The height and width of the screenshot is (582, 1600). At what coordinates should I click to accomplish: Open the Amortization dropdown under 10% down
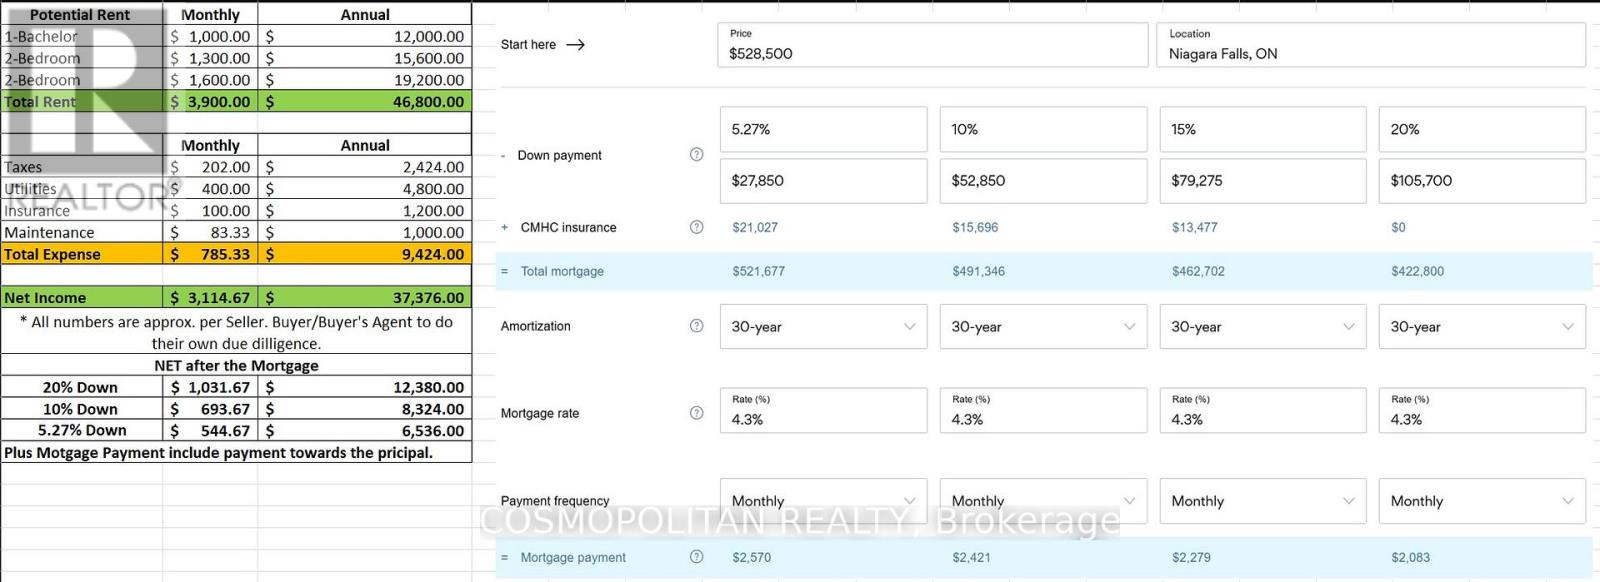click(1042, 327)
